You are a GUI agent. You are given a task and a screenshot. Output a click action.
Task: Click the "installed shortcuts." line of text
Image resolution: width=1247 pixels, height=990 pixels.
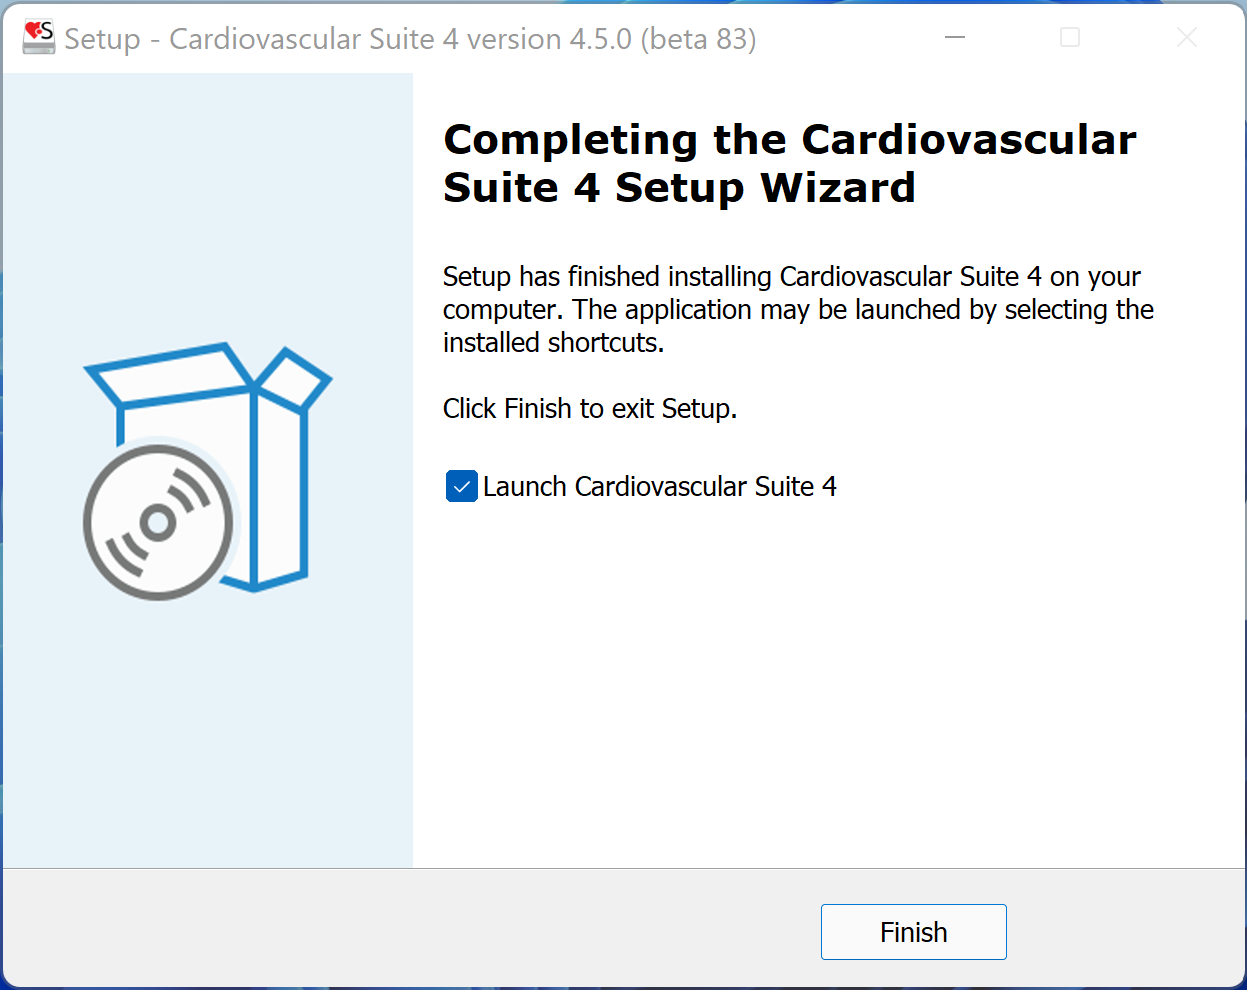pyautogui.click(x=553, y=343)
